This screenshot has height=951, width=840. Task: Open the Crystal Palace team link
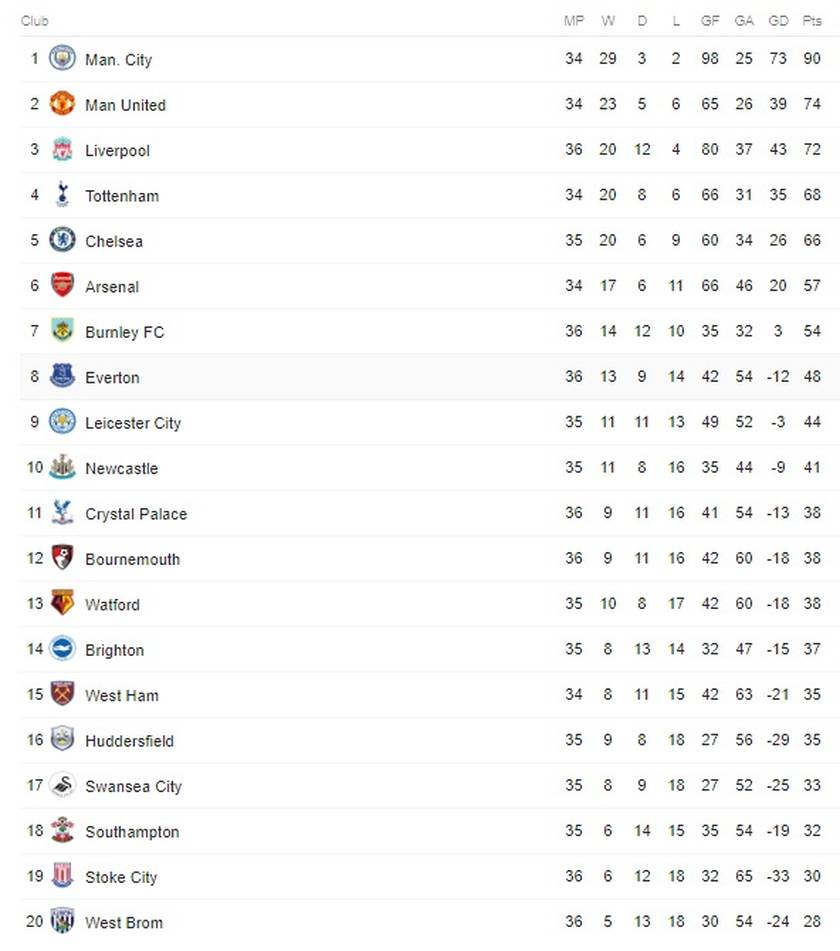(136, 514)
